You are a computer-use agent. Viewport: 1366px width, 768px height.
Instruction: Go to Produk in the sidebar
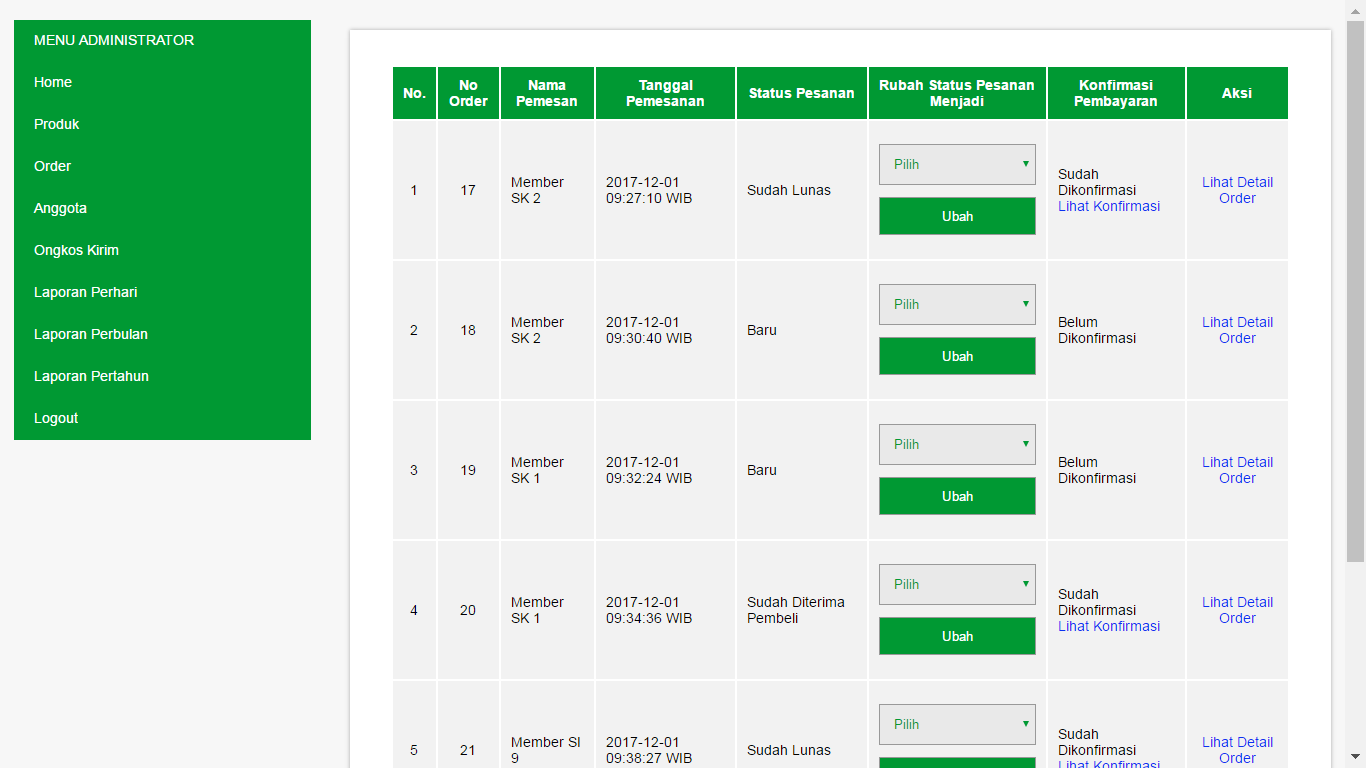tap(56, 124)
